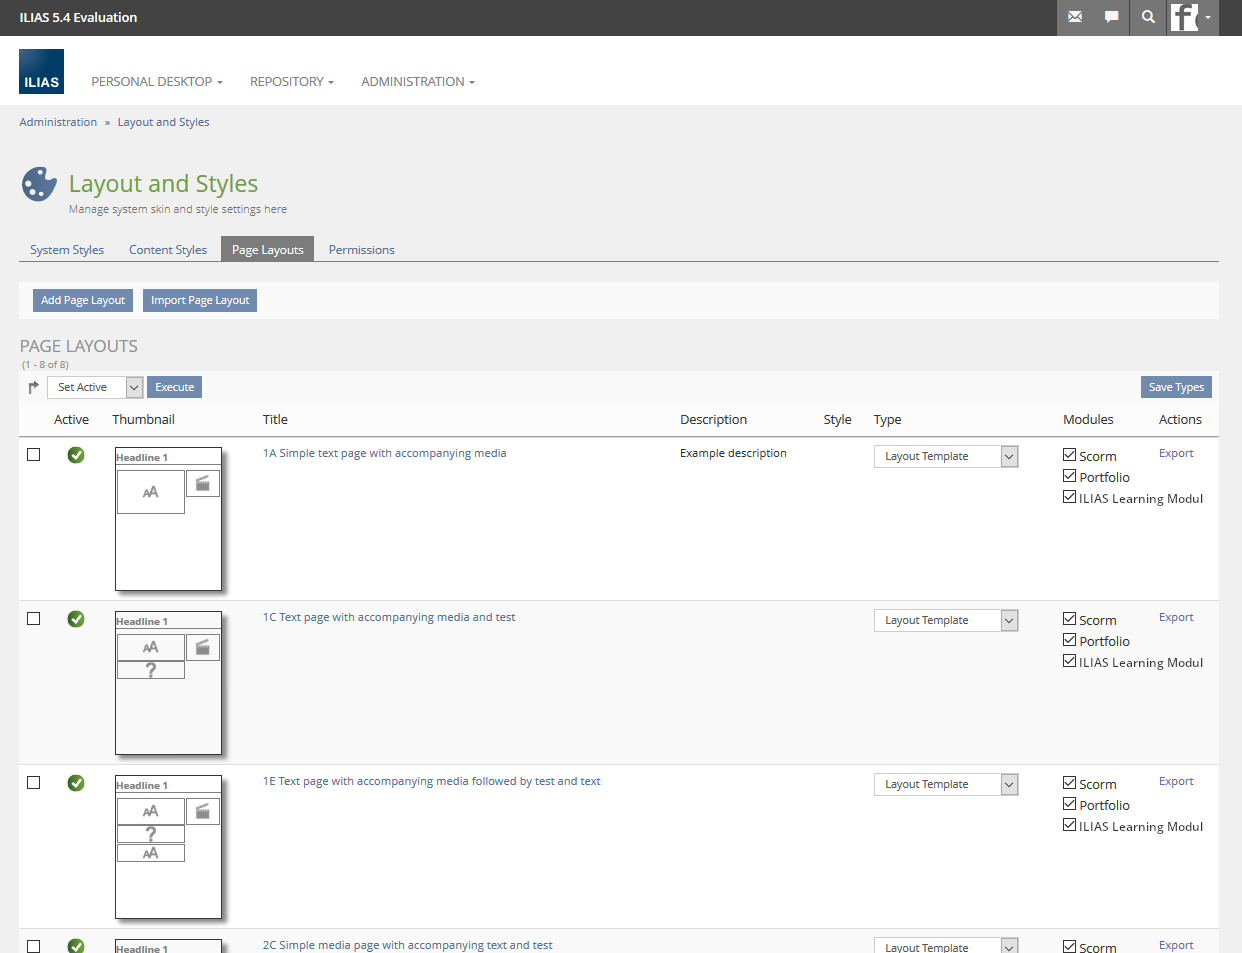Click the Add Page Layout button
1242x953 pixels.
pyautogui.click(x=83, y=300)
